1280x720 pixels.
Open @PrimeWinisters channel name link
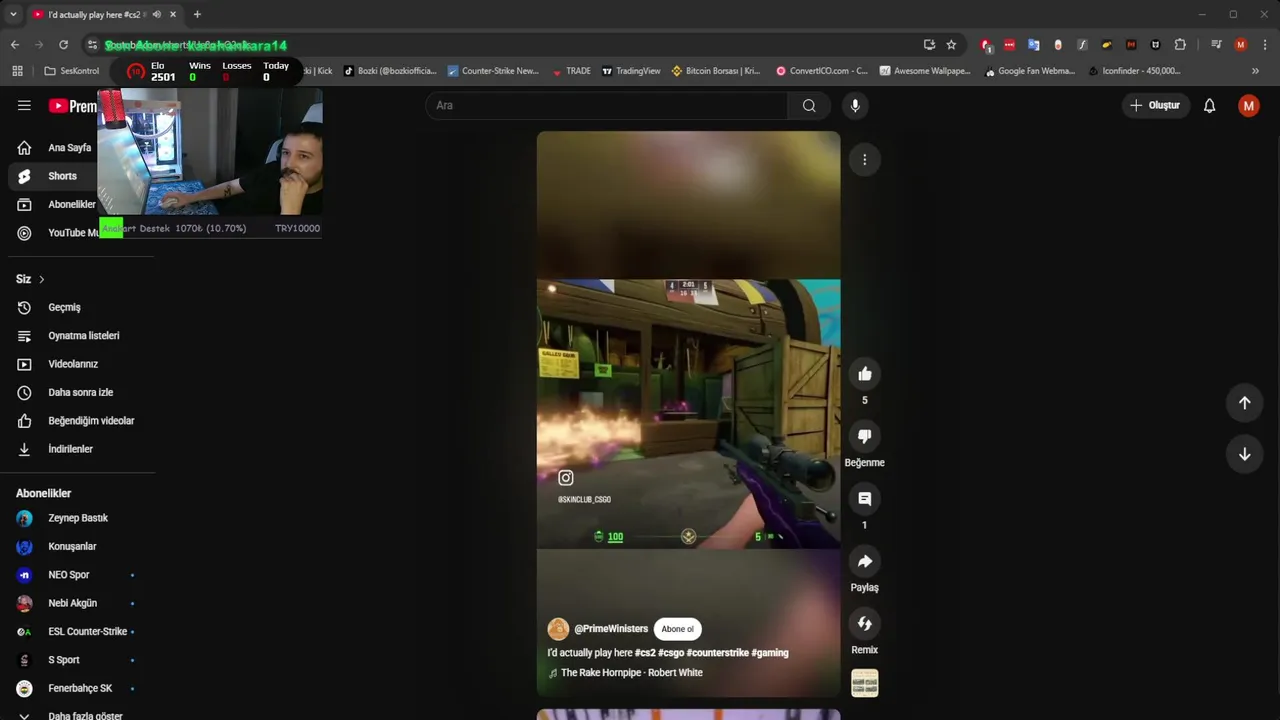coord(611,629)
